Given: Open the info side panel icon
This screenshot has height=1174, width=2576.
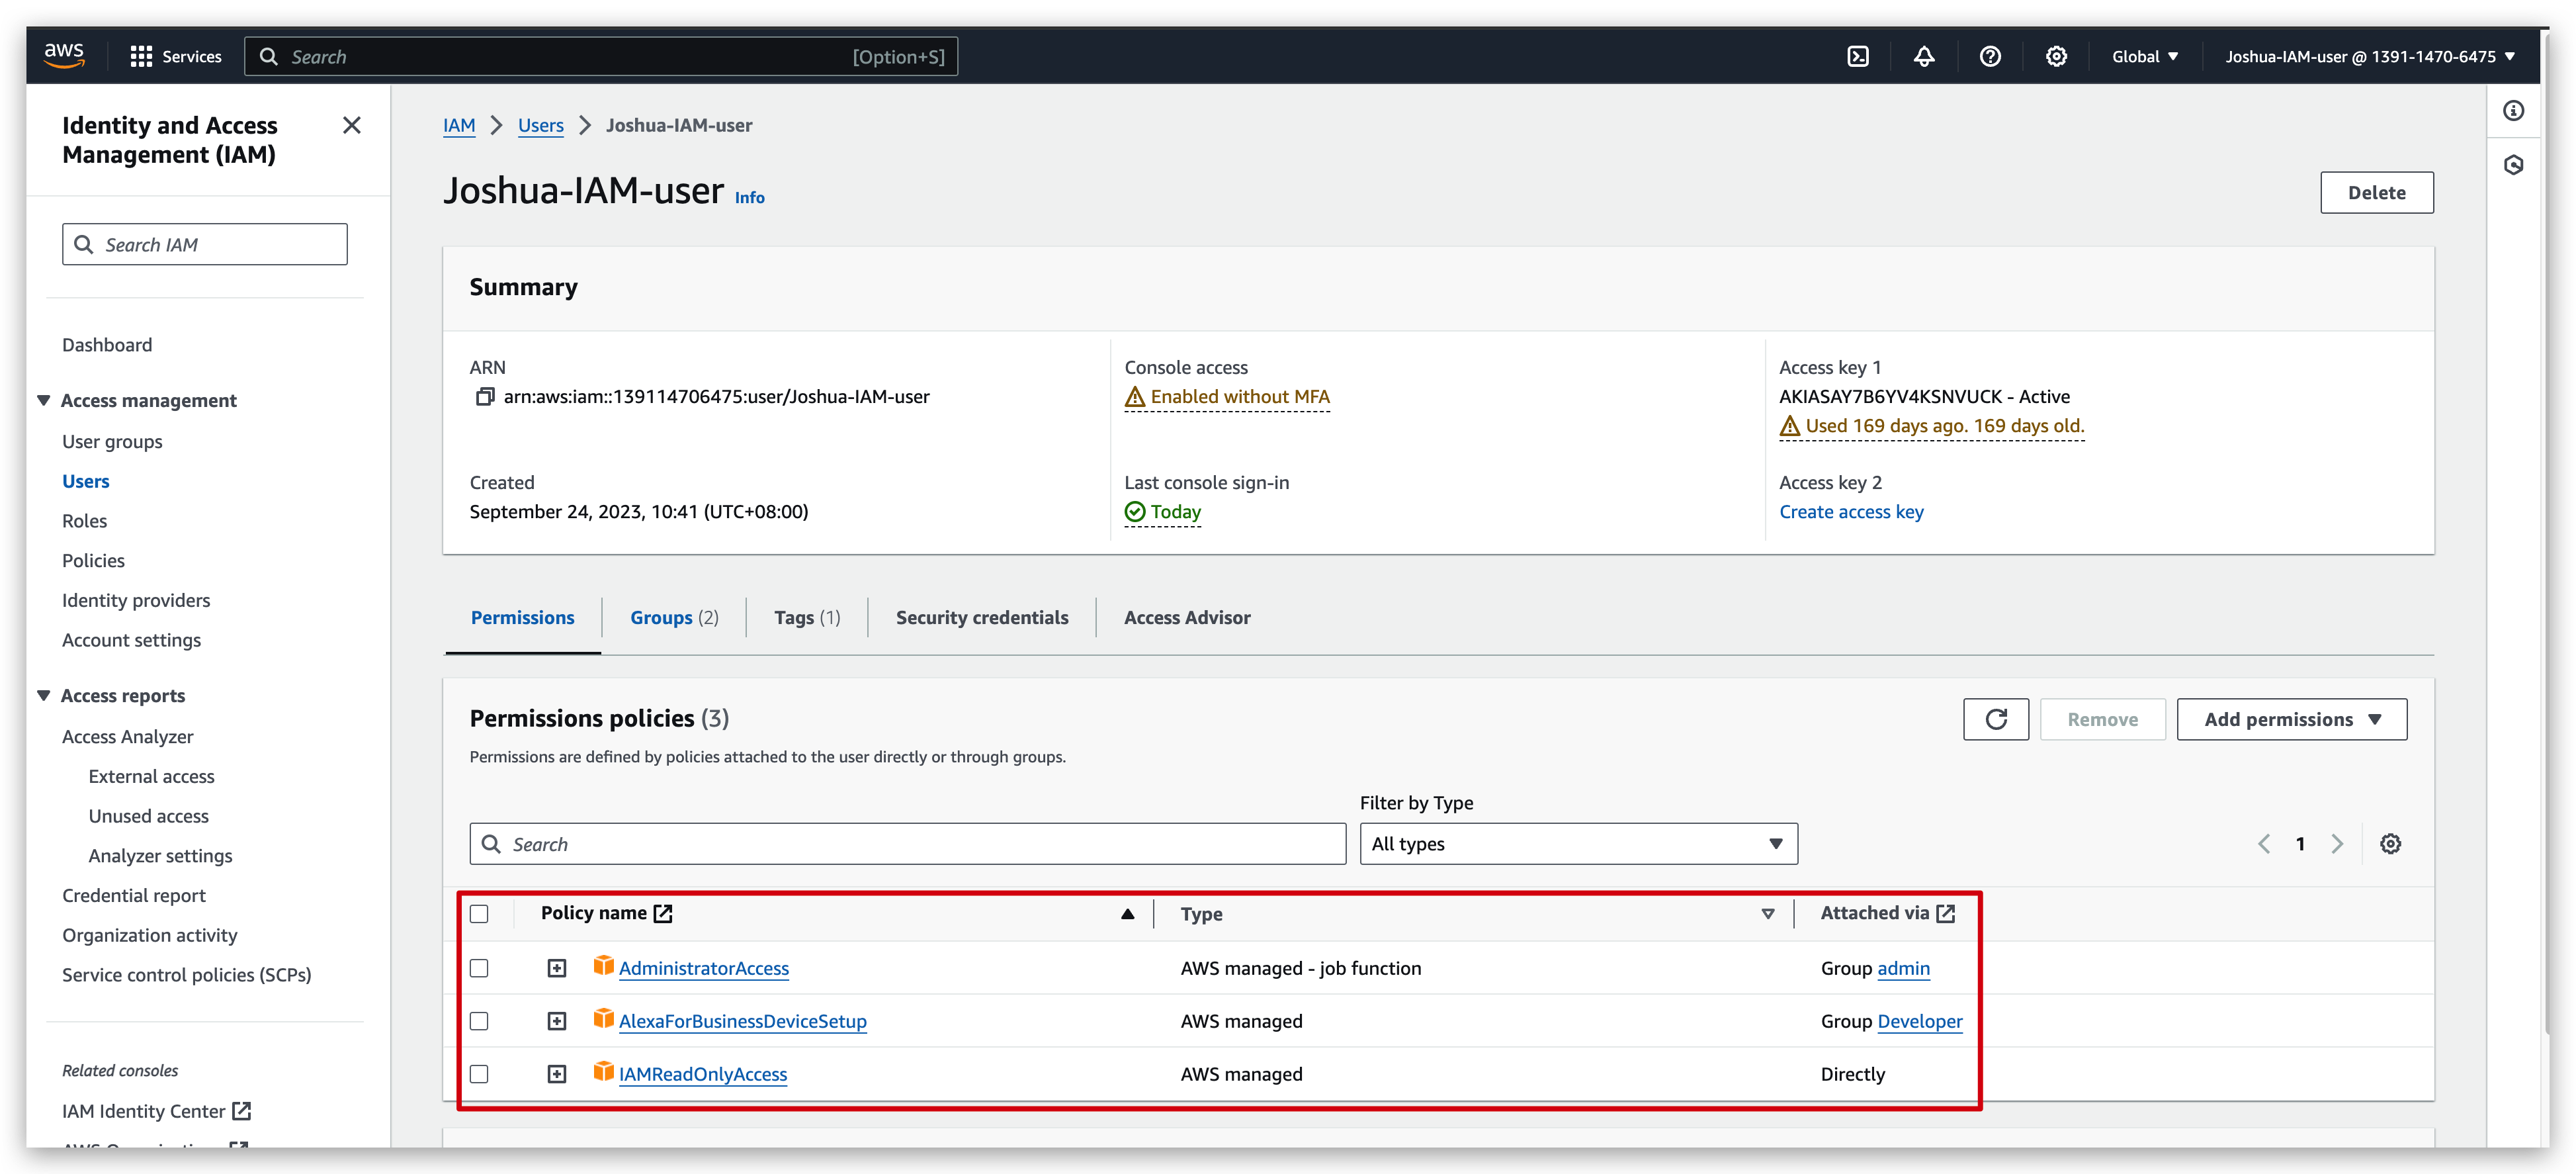Looking at the screenshot, I should (2515, 110).
